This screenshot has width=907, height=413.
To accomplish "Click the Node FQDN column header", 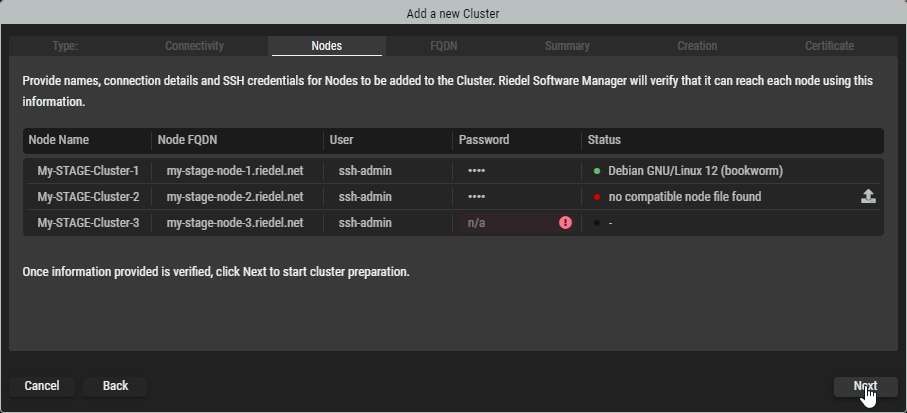I will pos(189,140).
